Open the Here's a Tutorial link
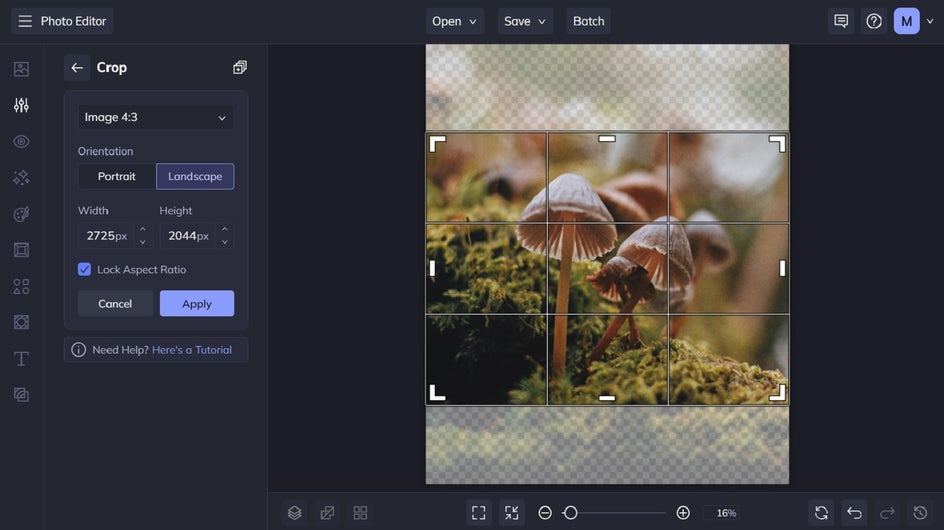The height and width of the screenshot is (530, 944). coord(192,350)
